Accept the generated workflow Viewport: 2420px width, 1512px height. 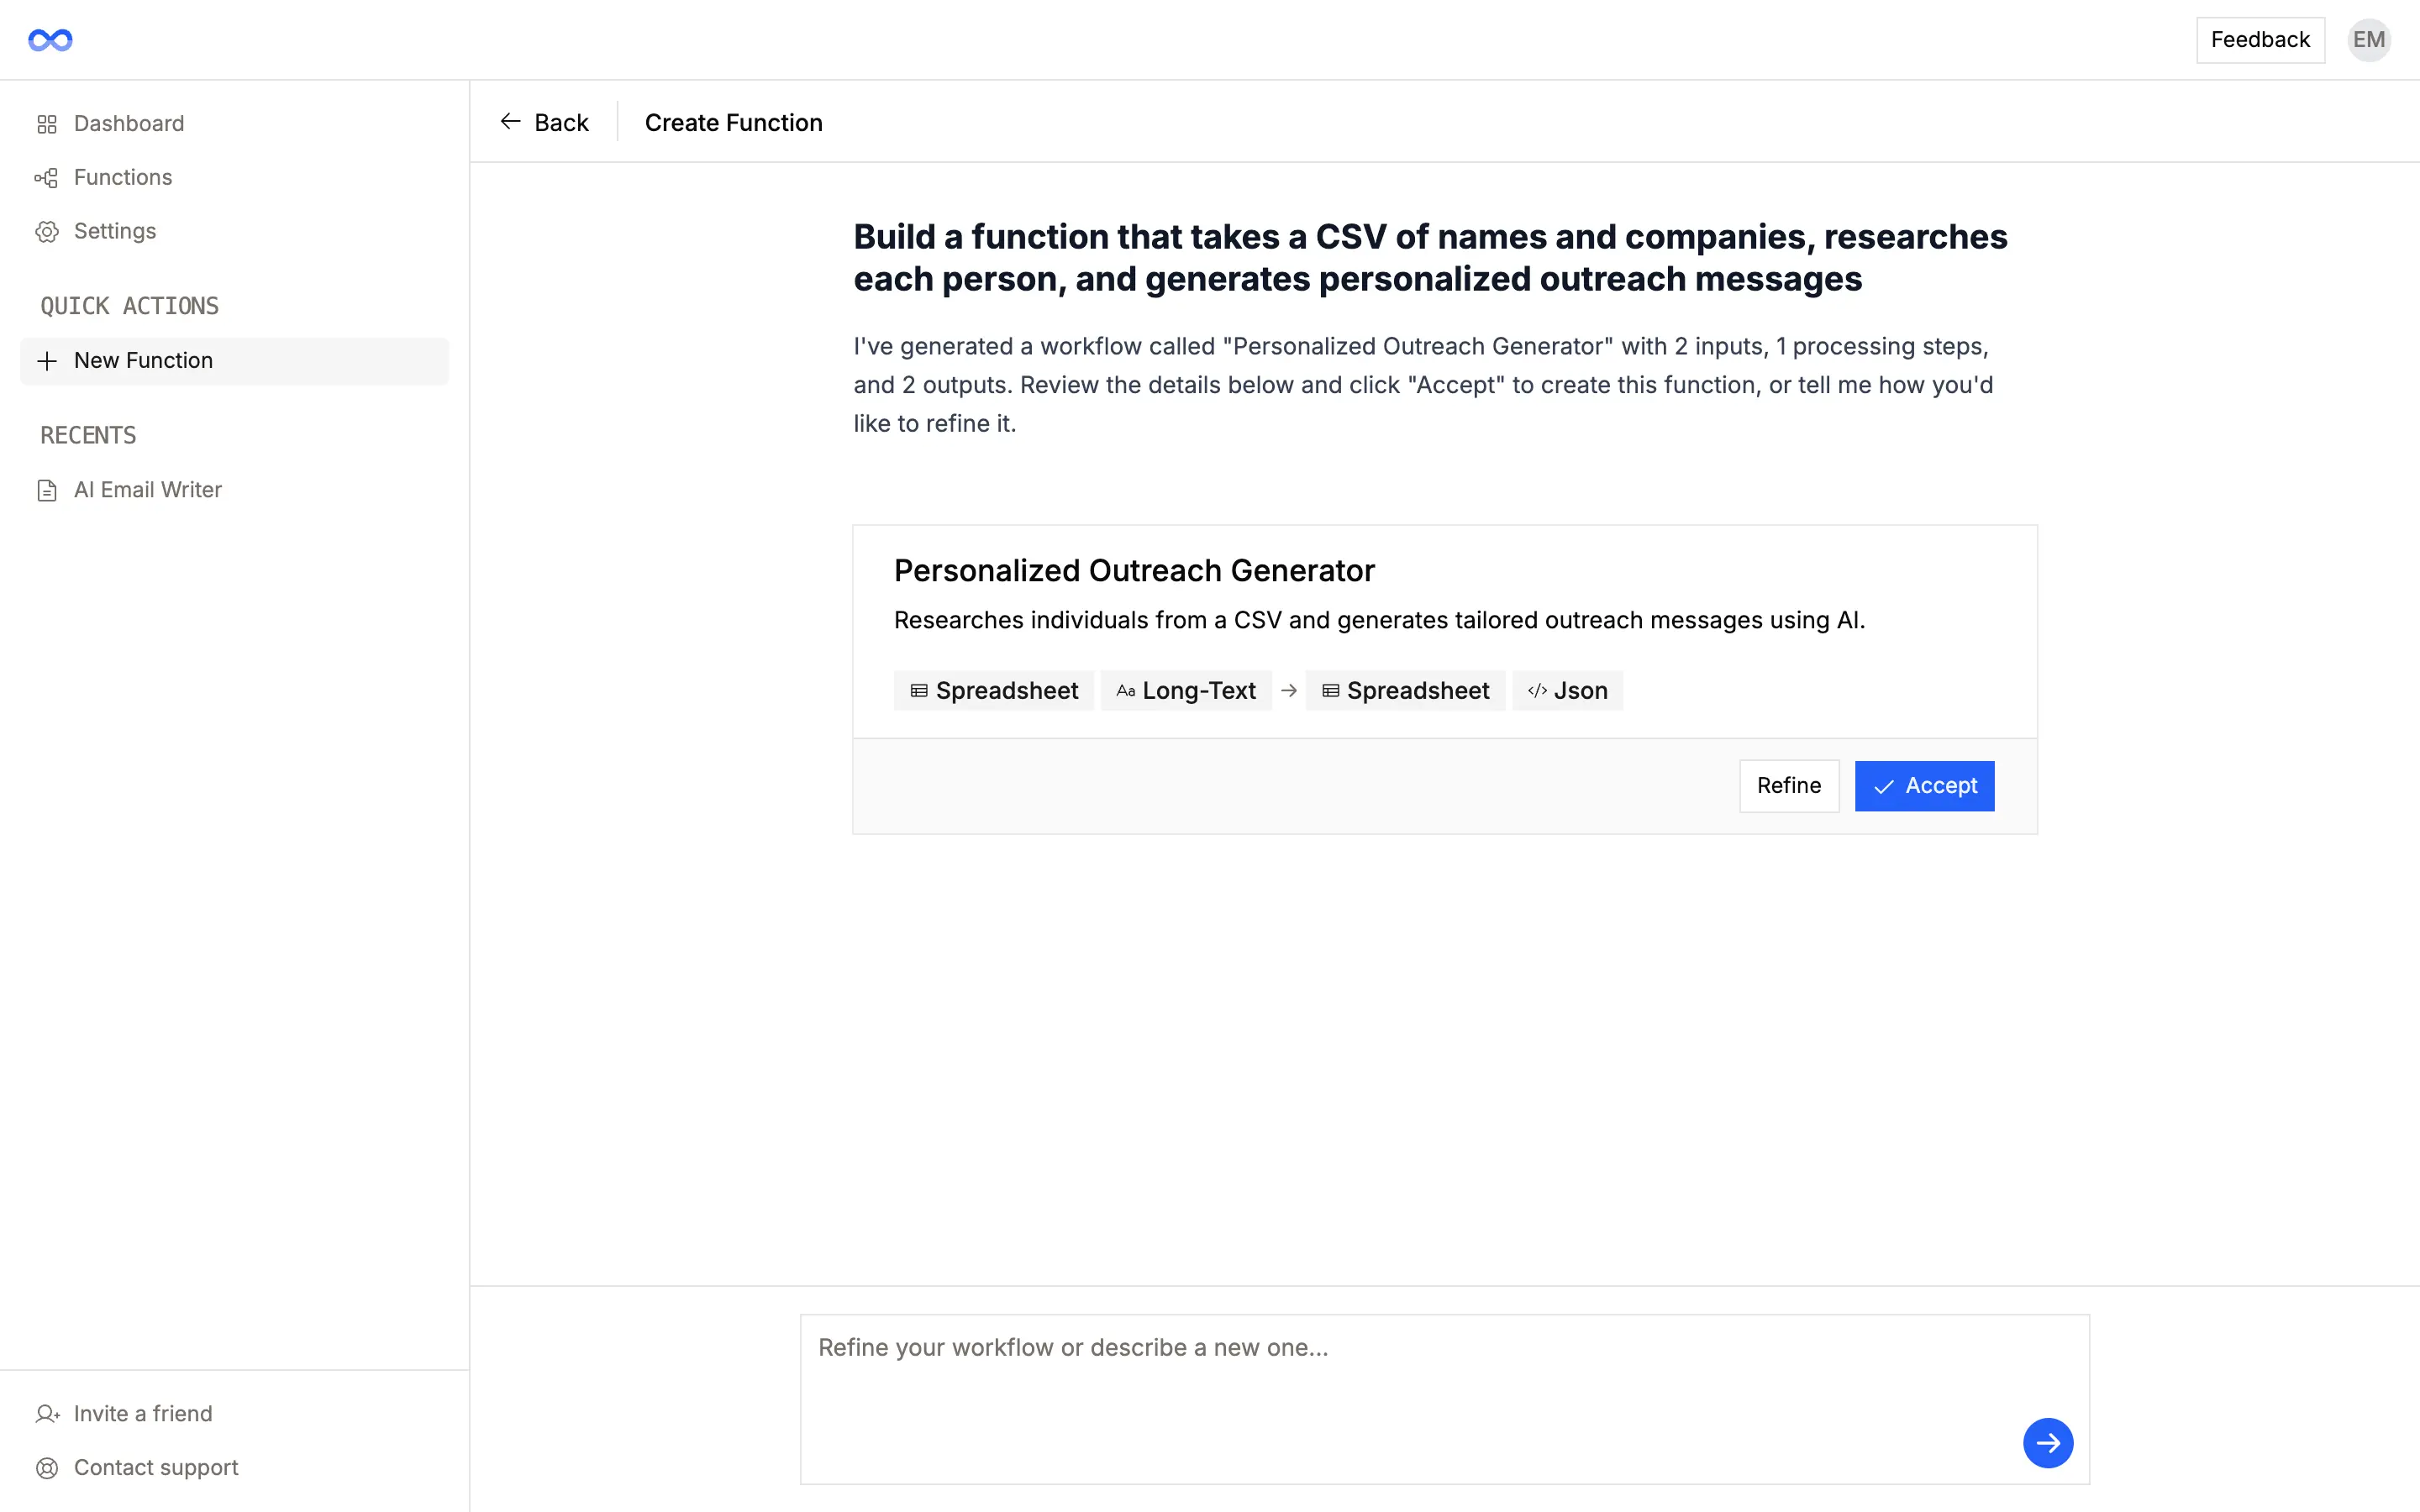(1923, 786)
